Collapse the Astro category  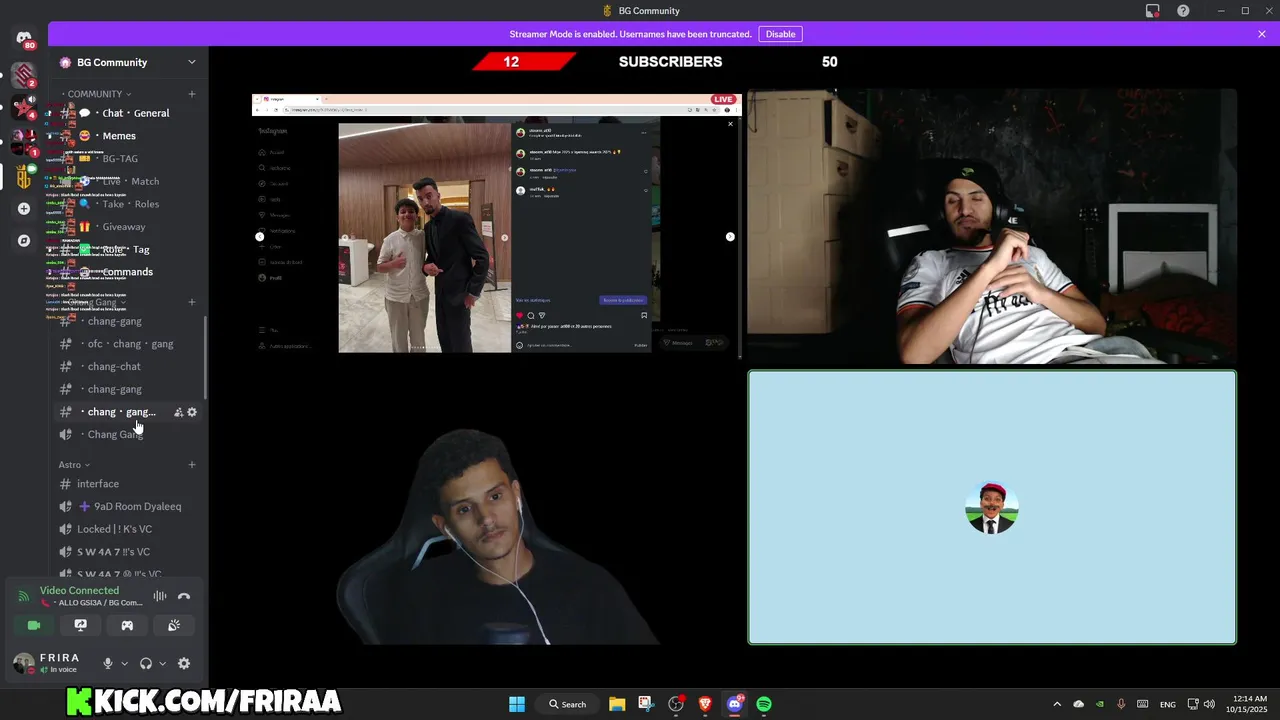pos(74,465)
